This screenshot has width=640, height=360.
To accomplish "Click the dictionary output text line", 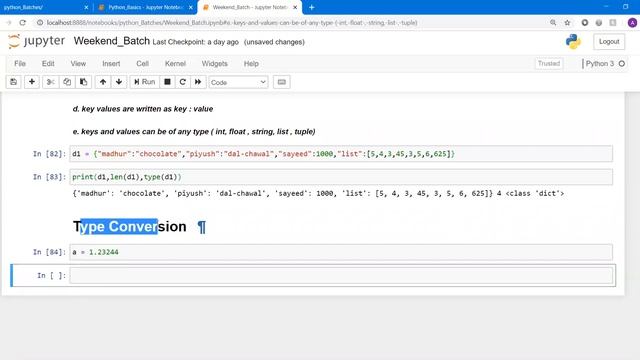I will click(x=318, y=193).
